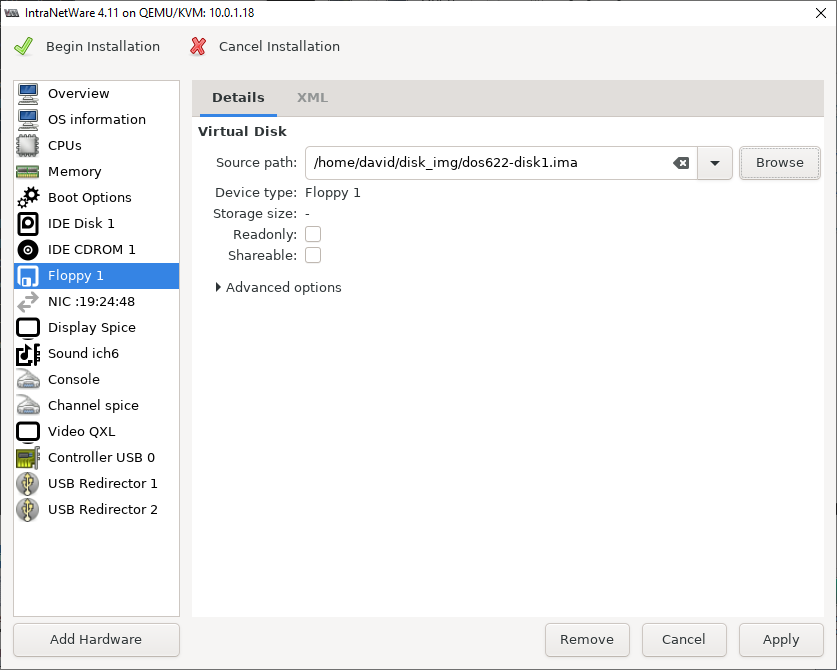Screen dimensions: 837x670
Task: Click the Controller USB 0 card icon
Action: point(28,458)
